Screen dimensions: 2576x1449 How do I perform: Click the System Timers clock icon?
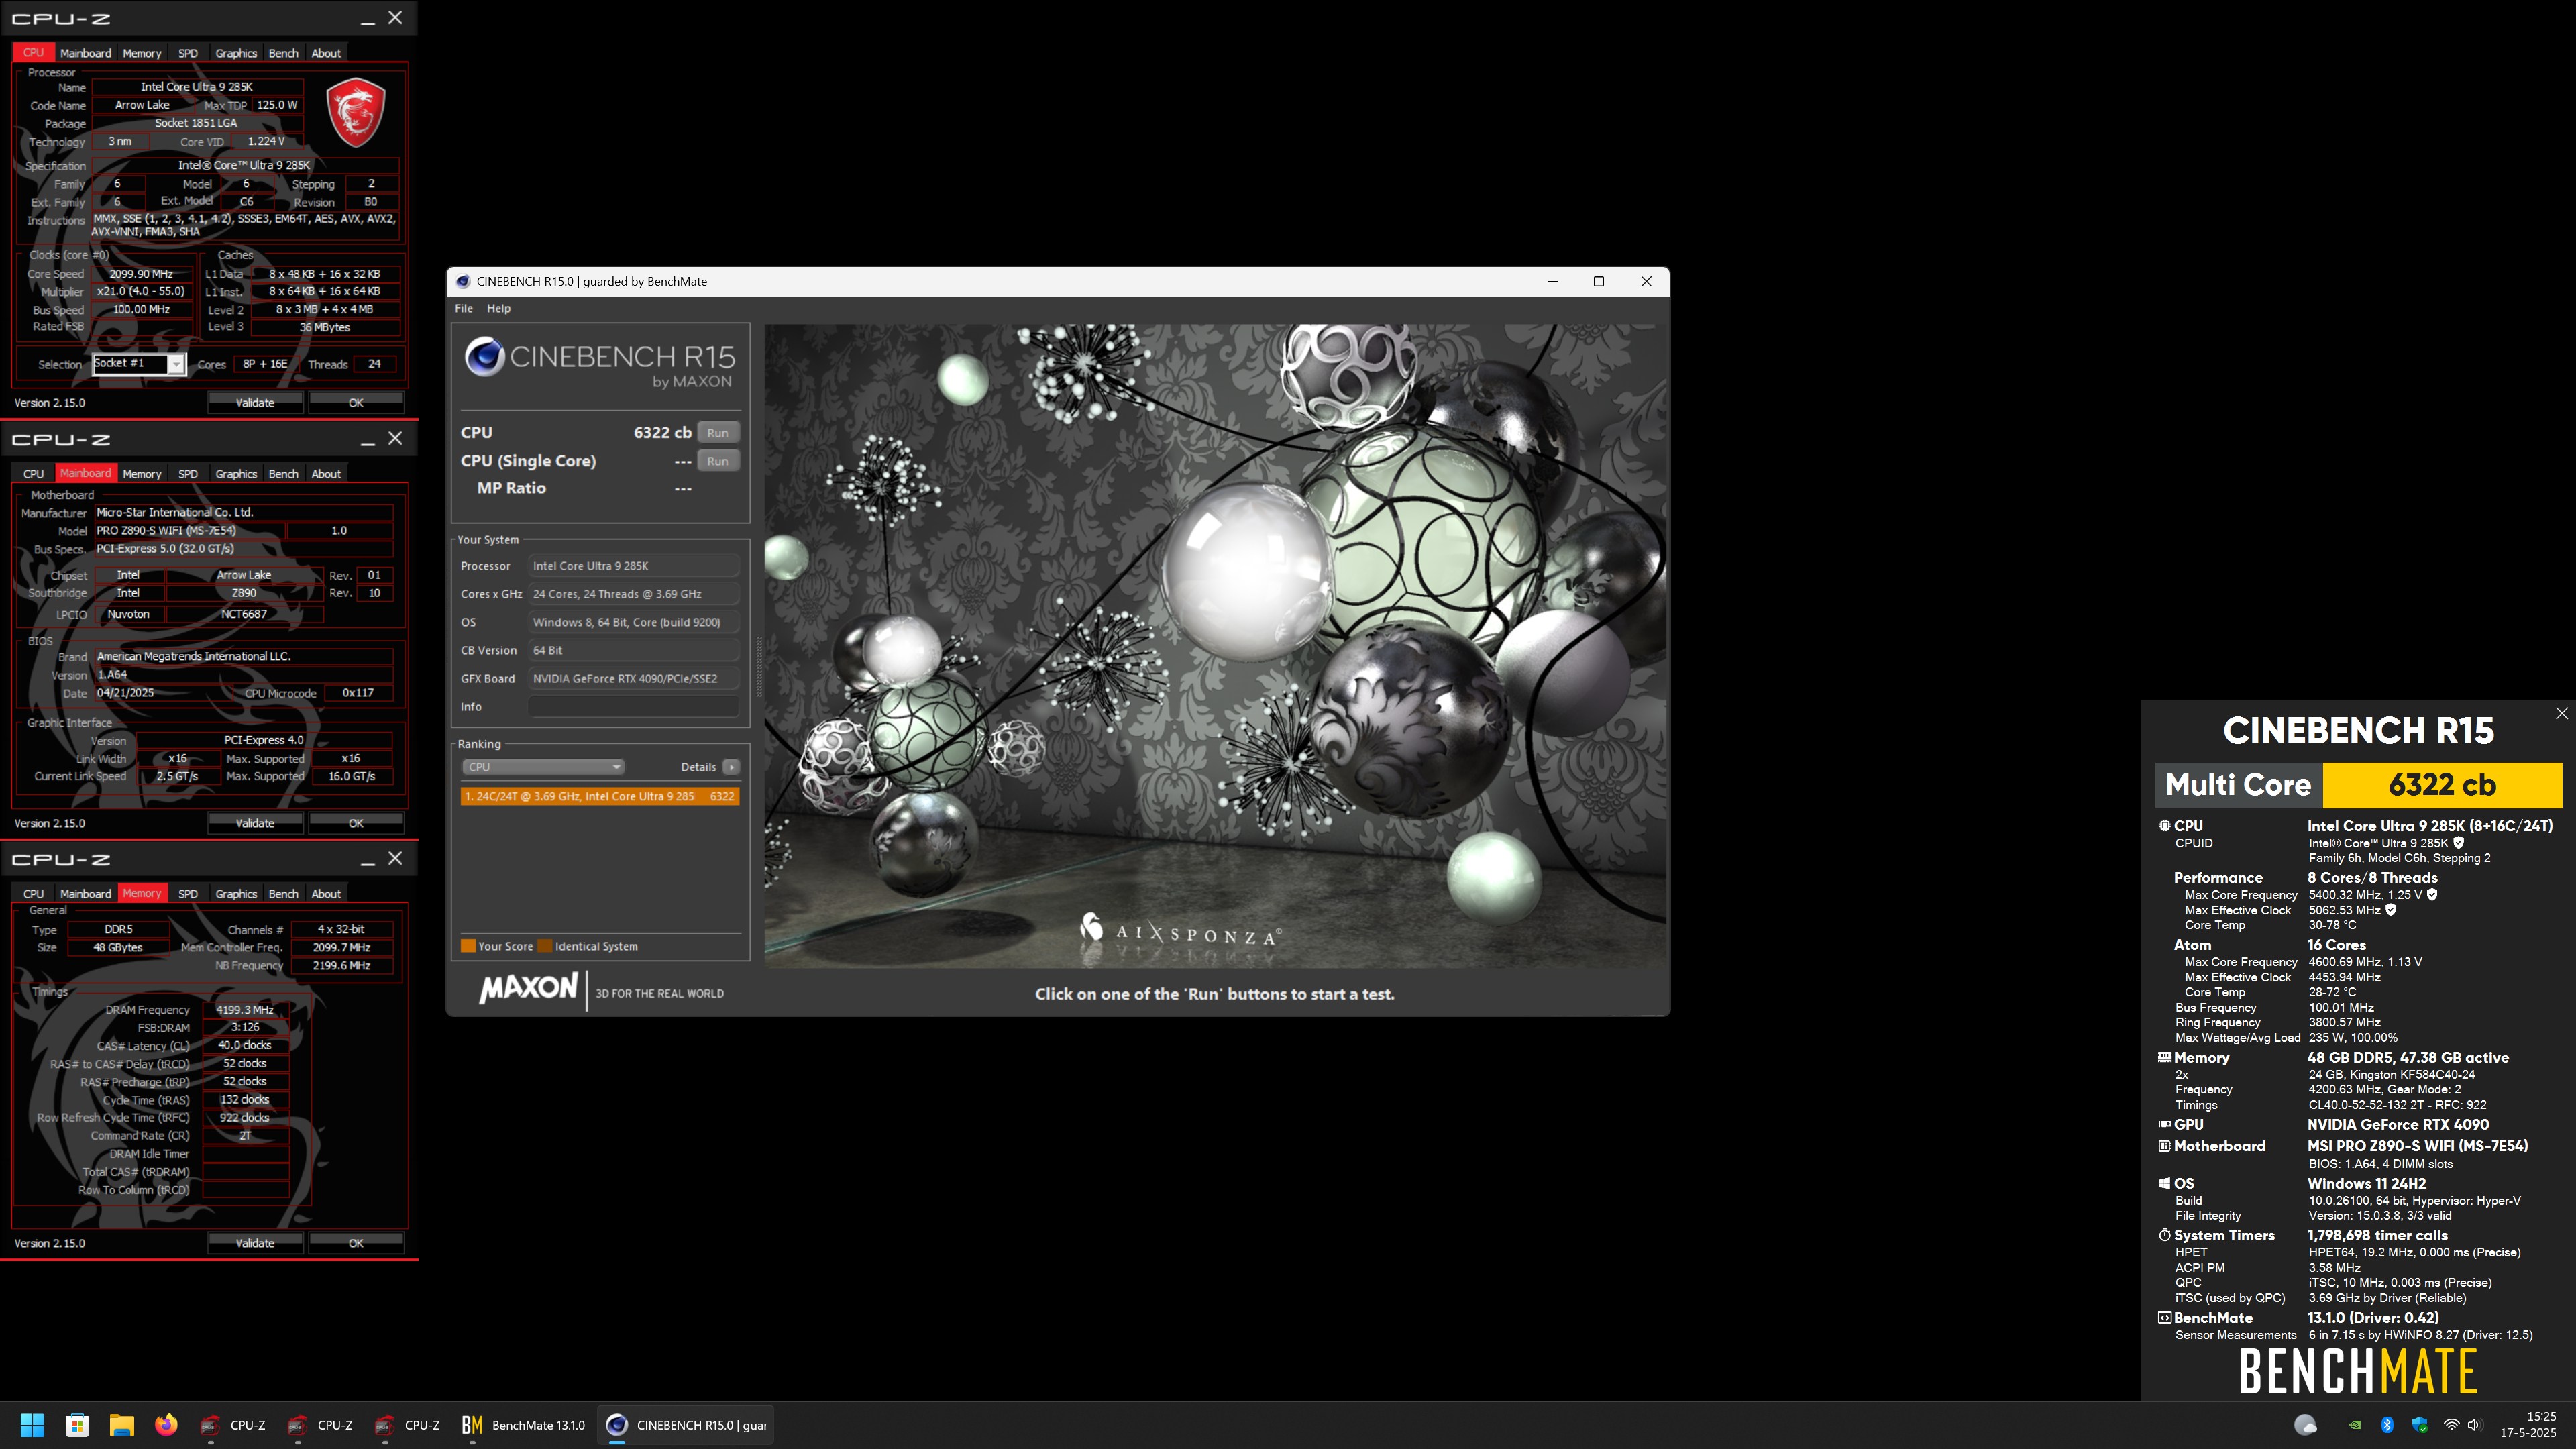[x=2164, y=1235]
